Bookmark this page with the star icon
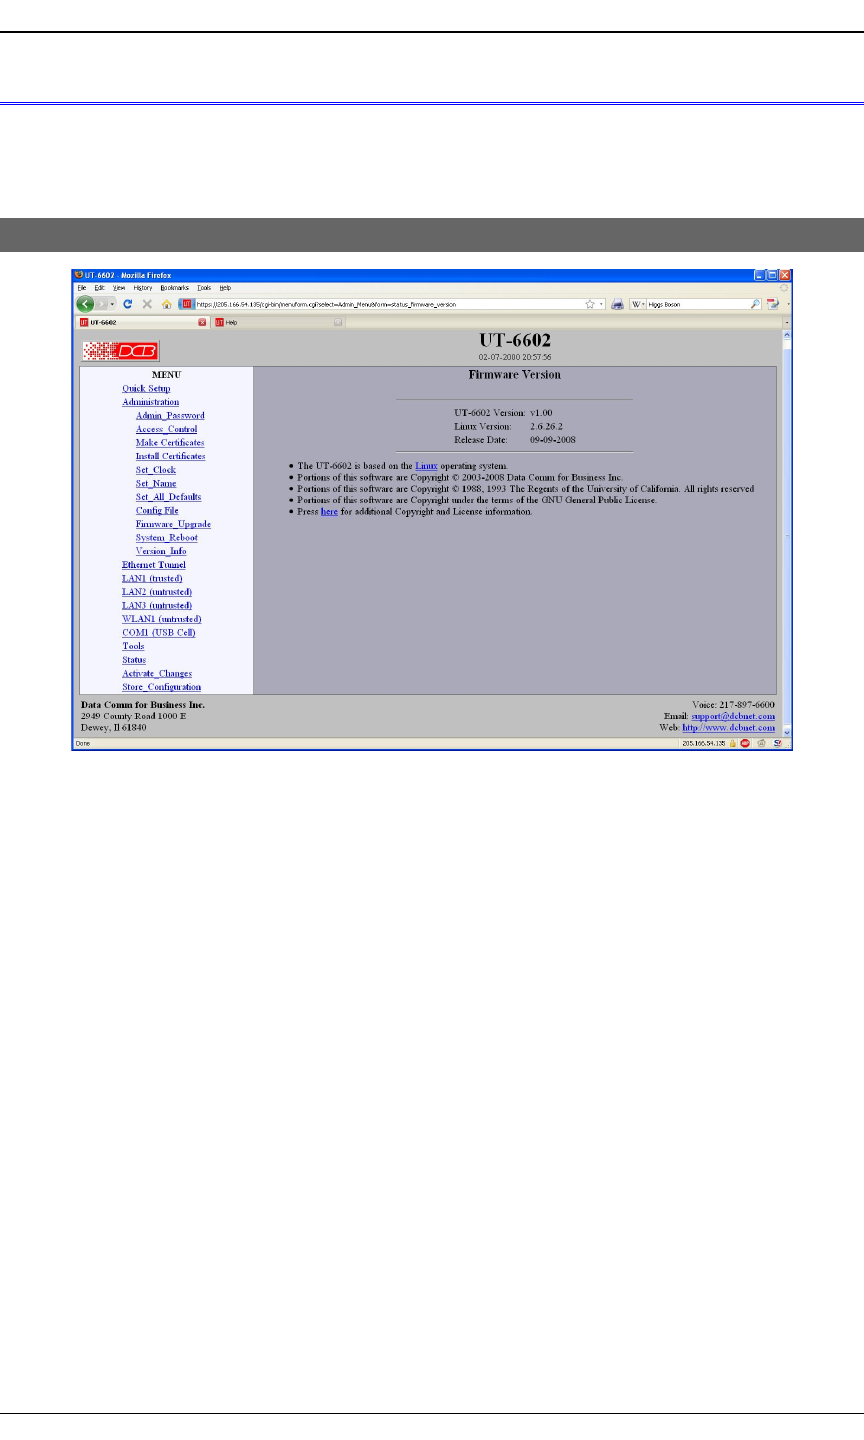This screenshot has width=864, height=1440. click(x=591, y=304)
